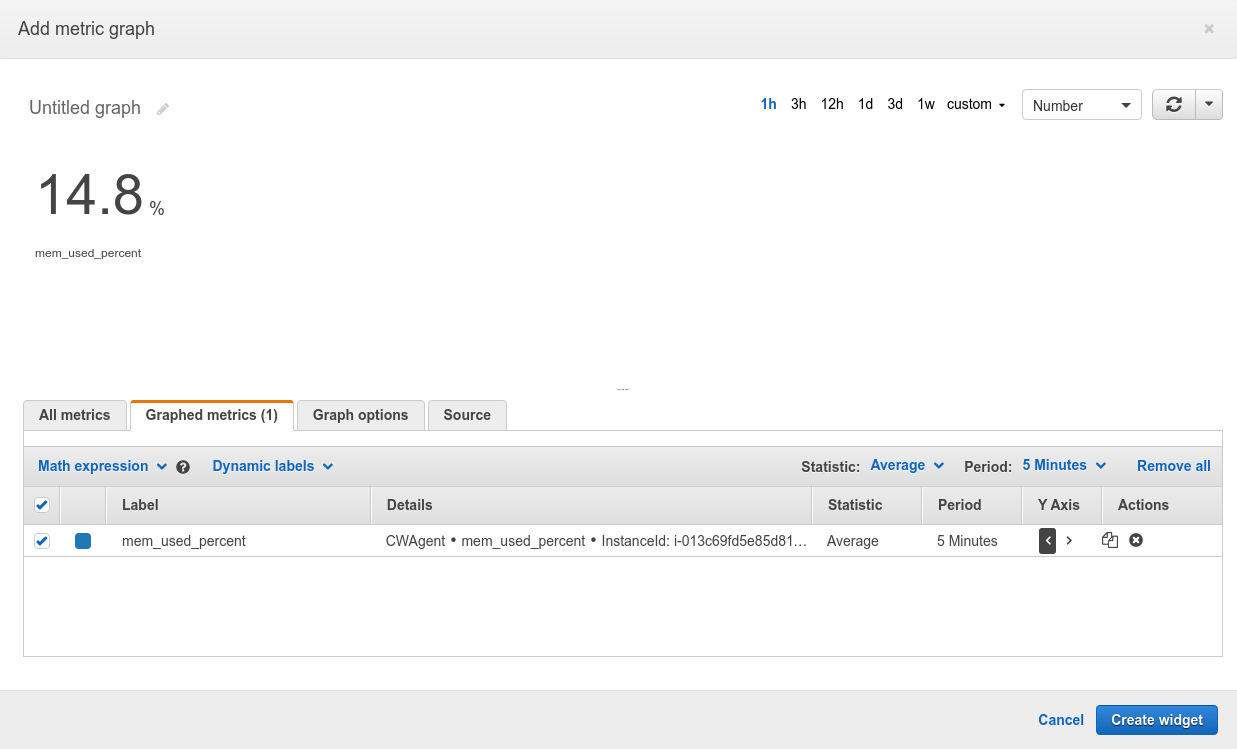The height and width of the screenshot is (749, 1237).
Task: Open the Number widget type dropdown
Action: pos(1082,105)
